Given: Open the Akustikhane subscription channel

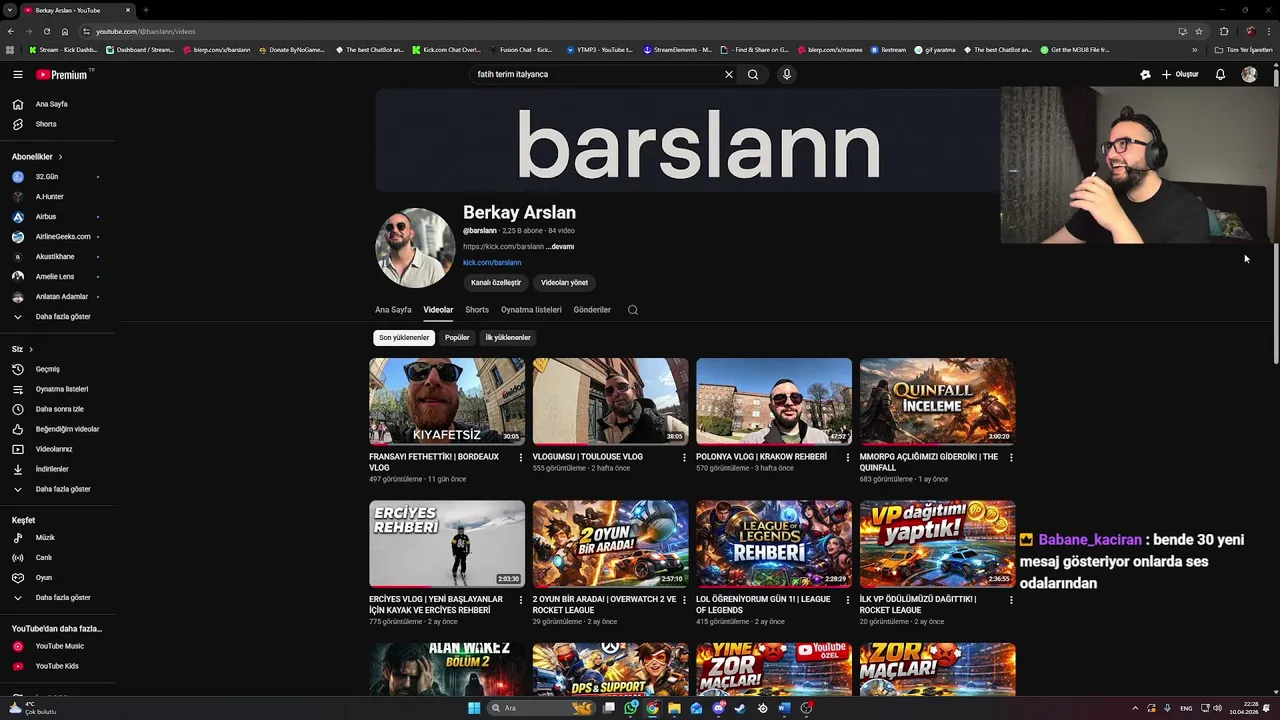Looking at the screenshot, I should coord(56,257).
